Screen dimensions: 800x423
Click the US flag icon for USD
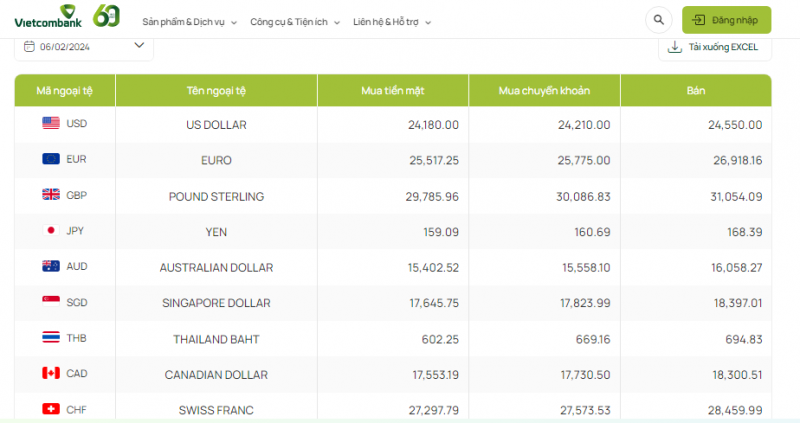pyautogui.click(x=51, y=124)
